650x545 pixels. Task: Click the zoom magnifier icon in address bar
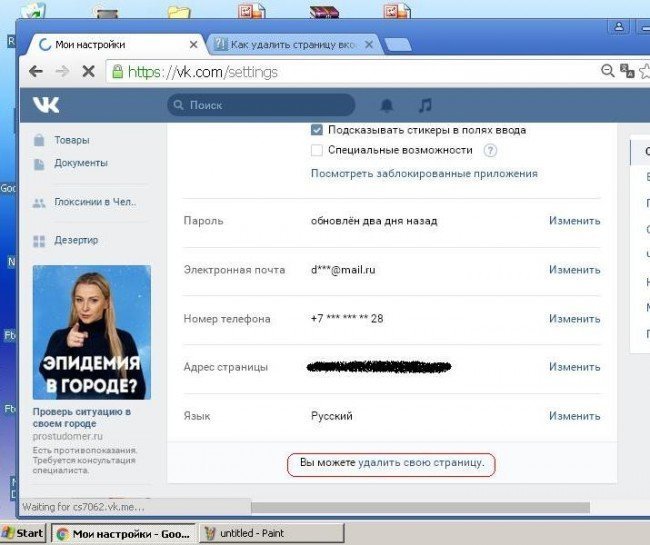(x=607, y=71)
